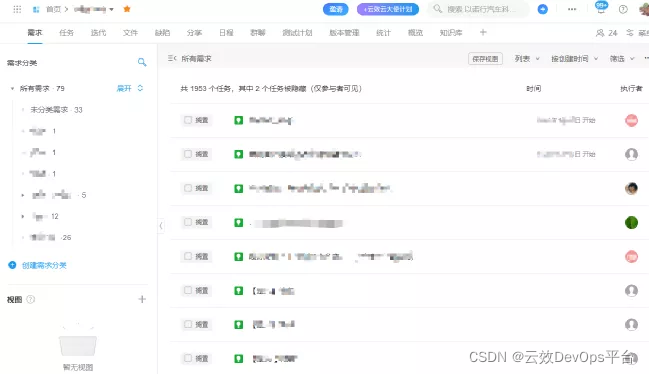Open the 按创建时间 sort dropdown
This screenshot has width=649, height=374.
click(574, 59)
